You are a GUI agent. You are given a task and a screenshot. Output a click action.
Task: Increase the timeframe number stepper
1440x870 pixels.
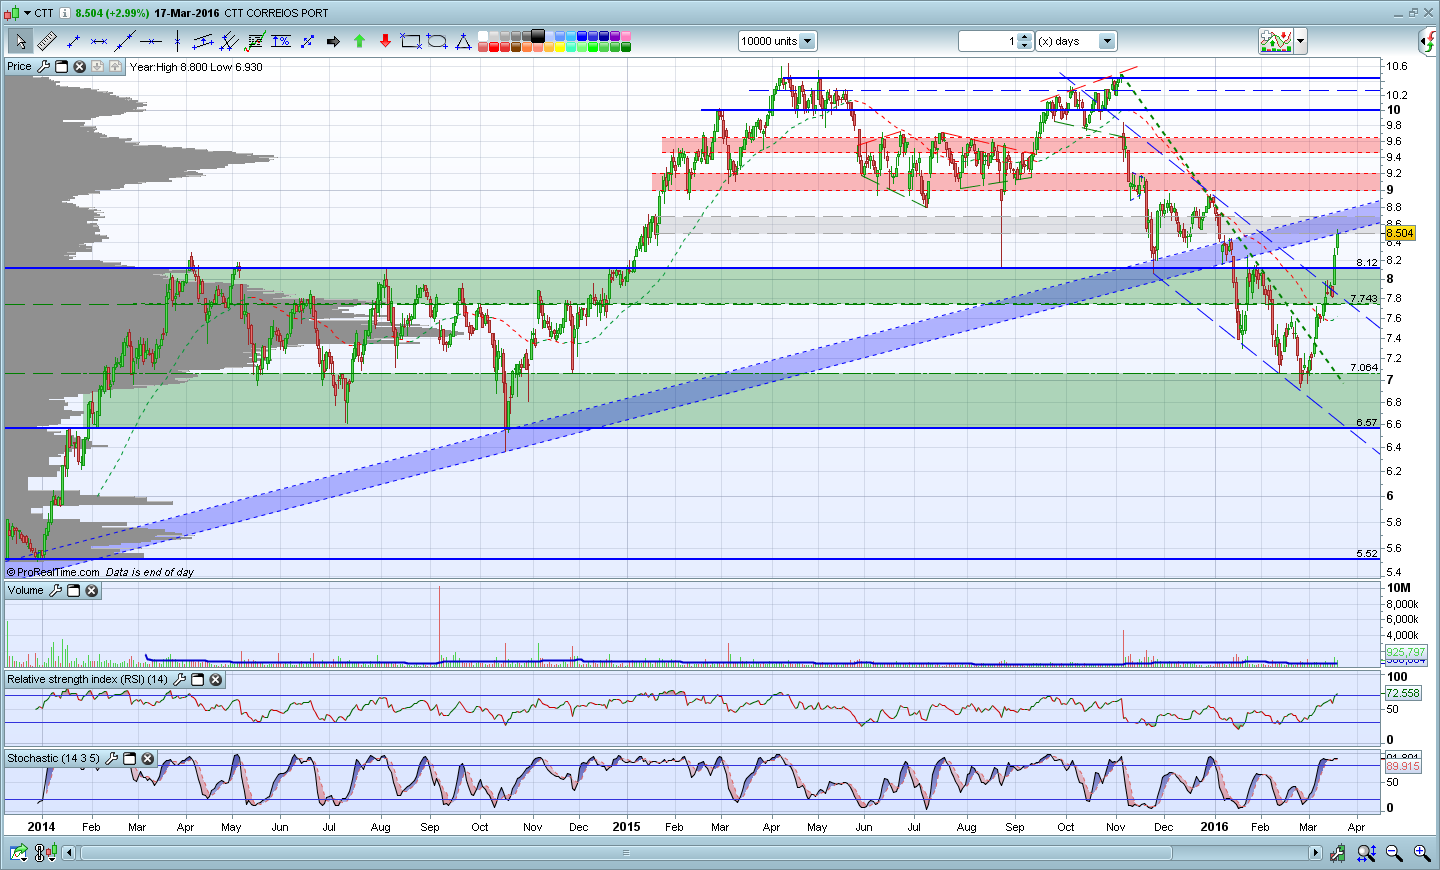pos(1024,37)
